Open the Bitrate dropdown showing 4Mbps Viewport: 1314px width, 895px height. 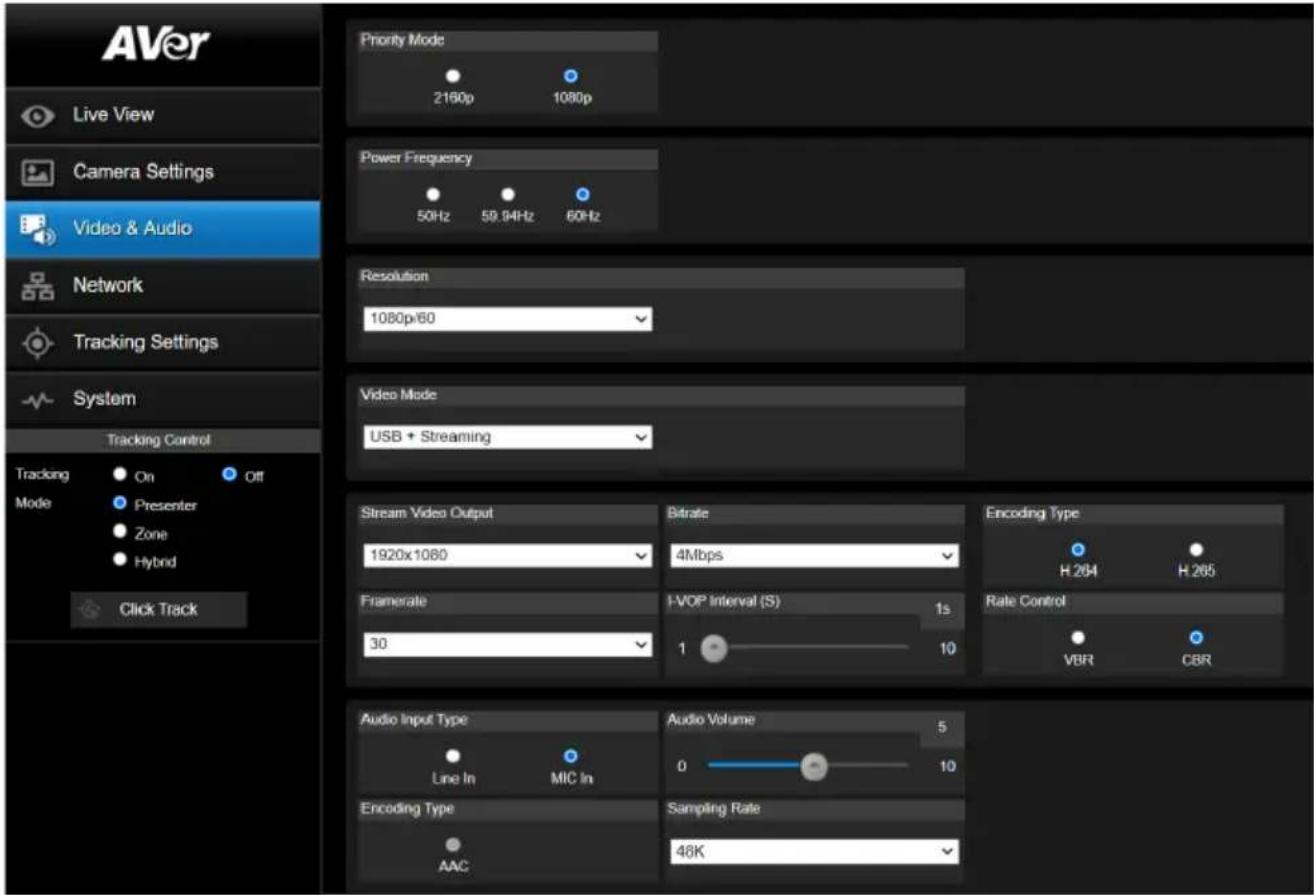pos(814,556)
